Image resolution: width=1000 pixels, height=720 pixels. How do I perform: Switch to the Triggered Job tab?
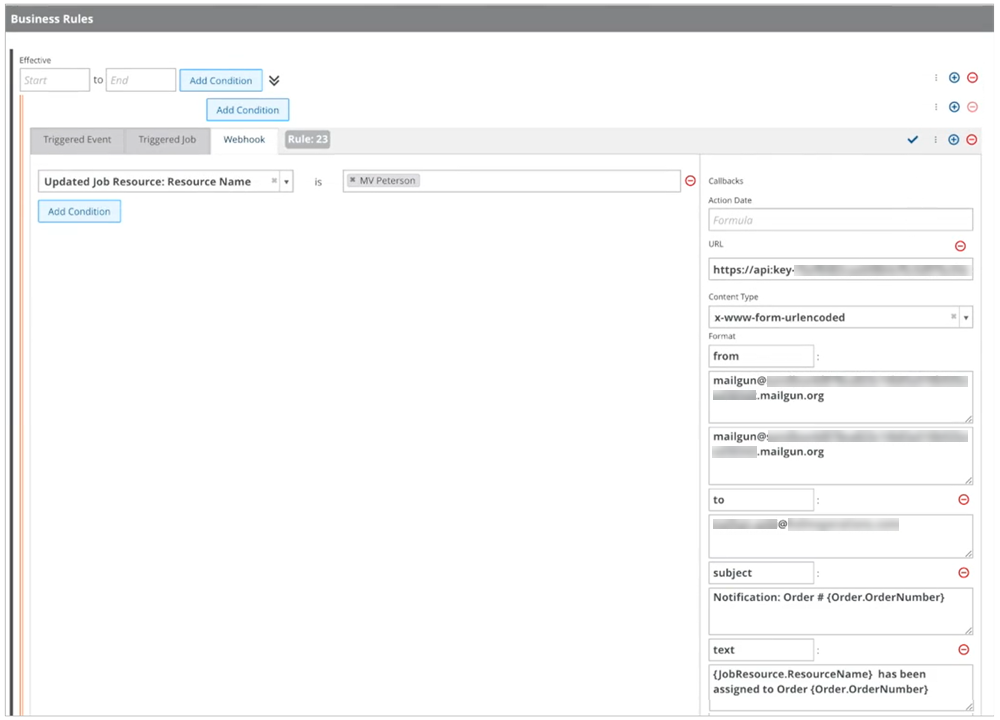click(167, 140)
